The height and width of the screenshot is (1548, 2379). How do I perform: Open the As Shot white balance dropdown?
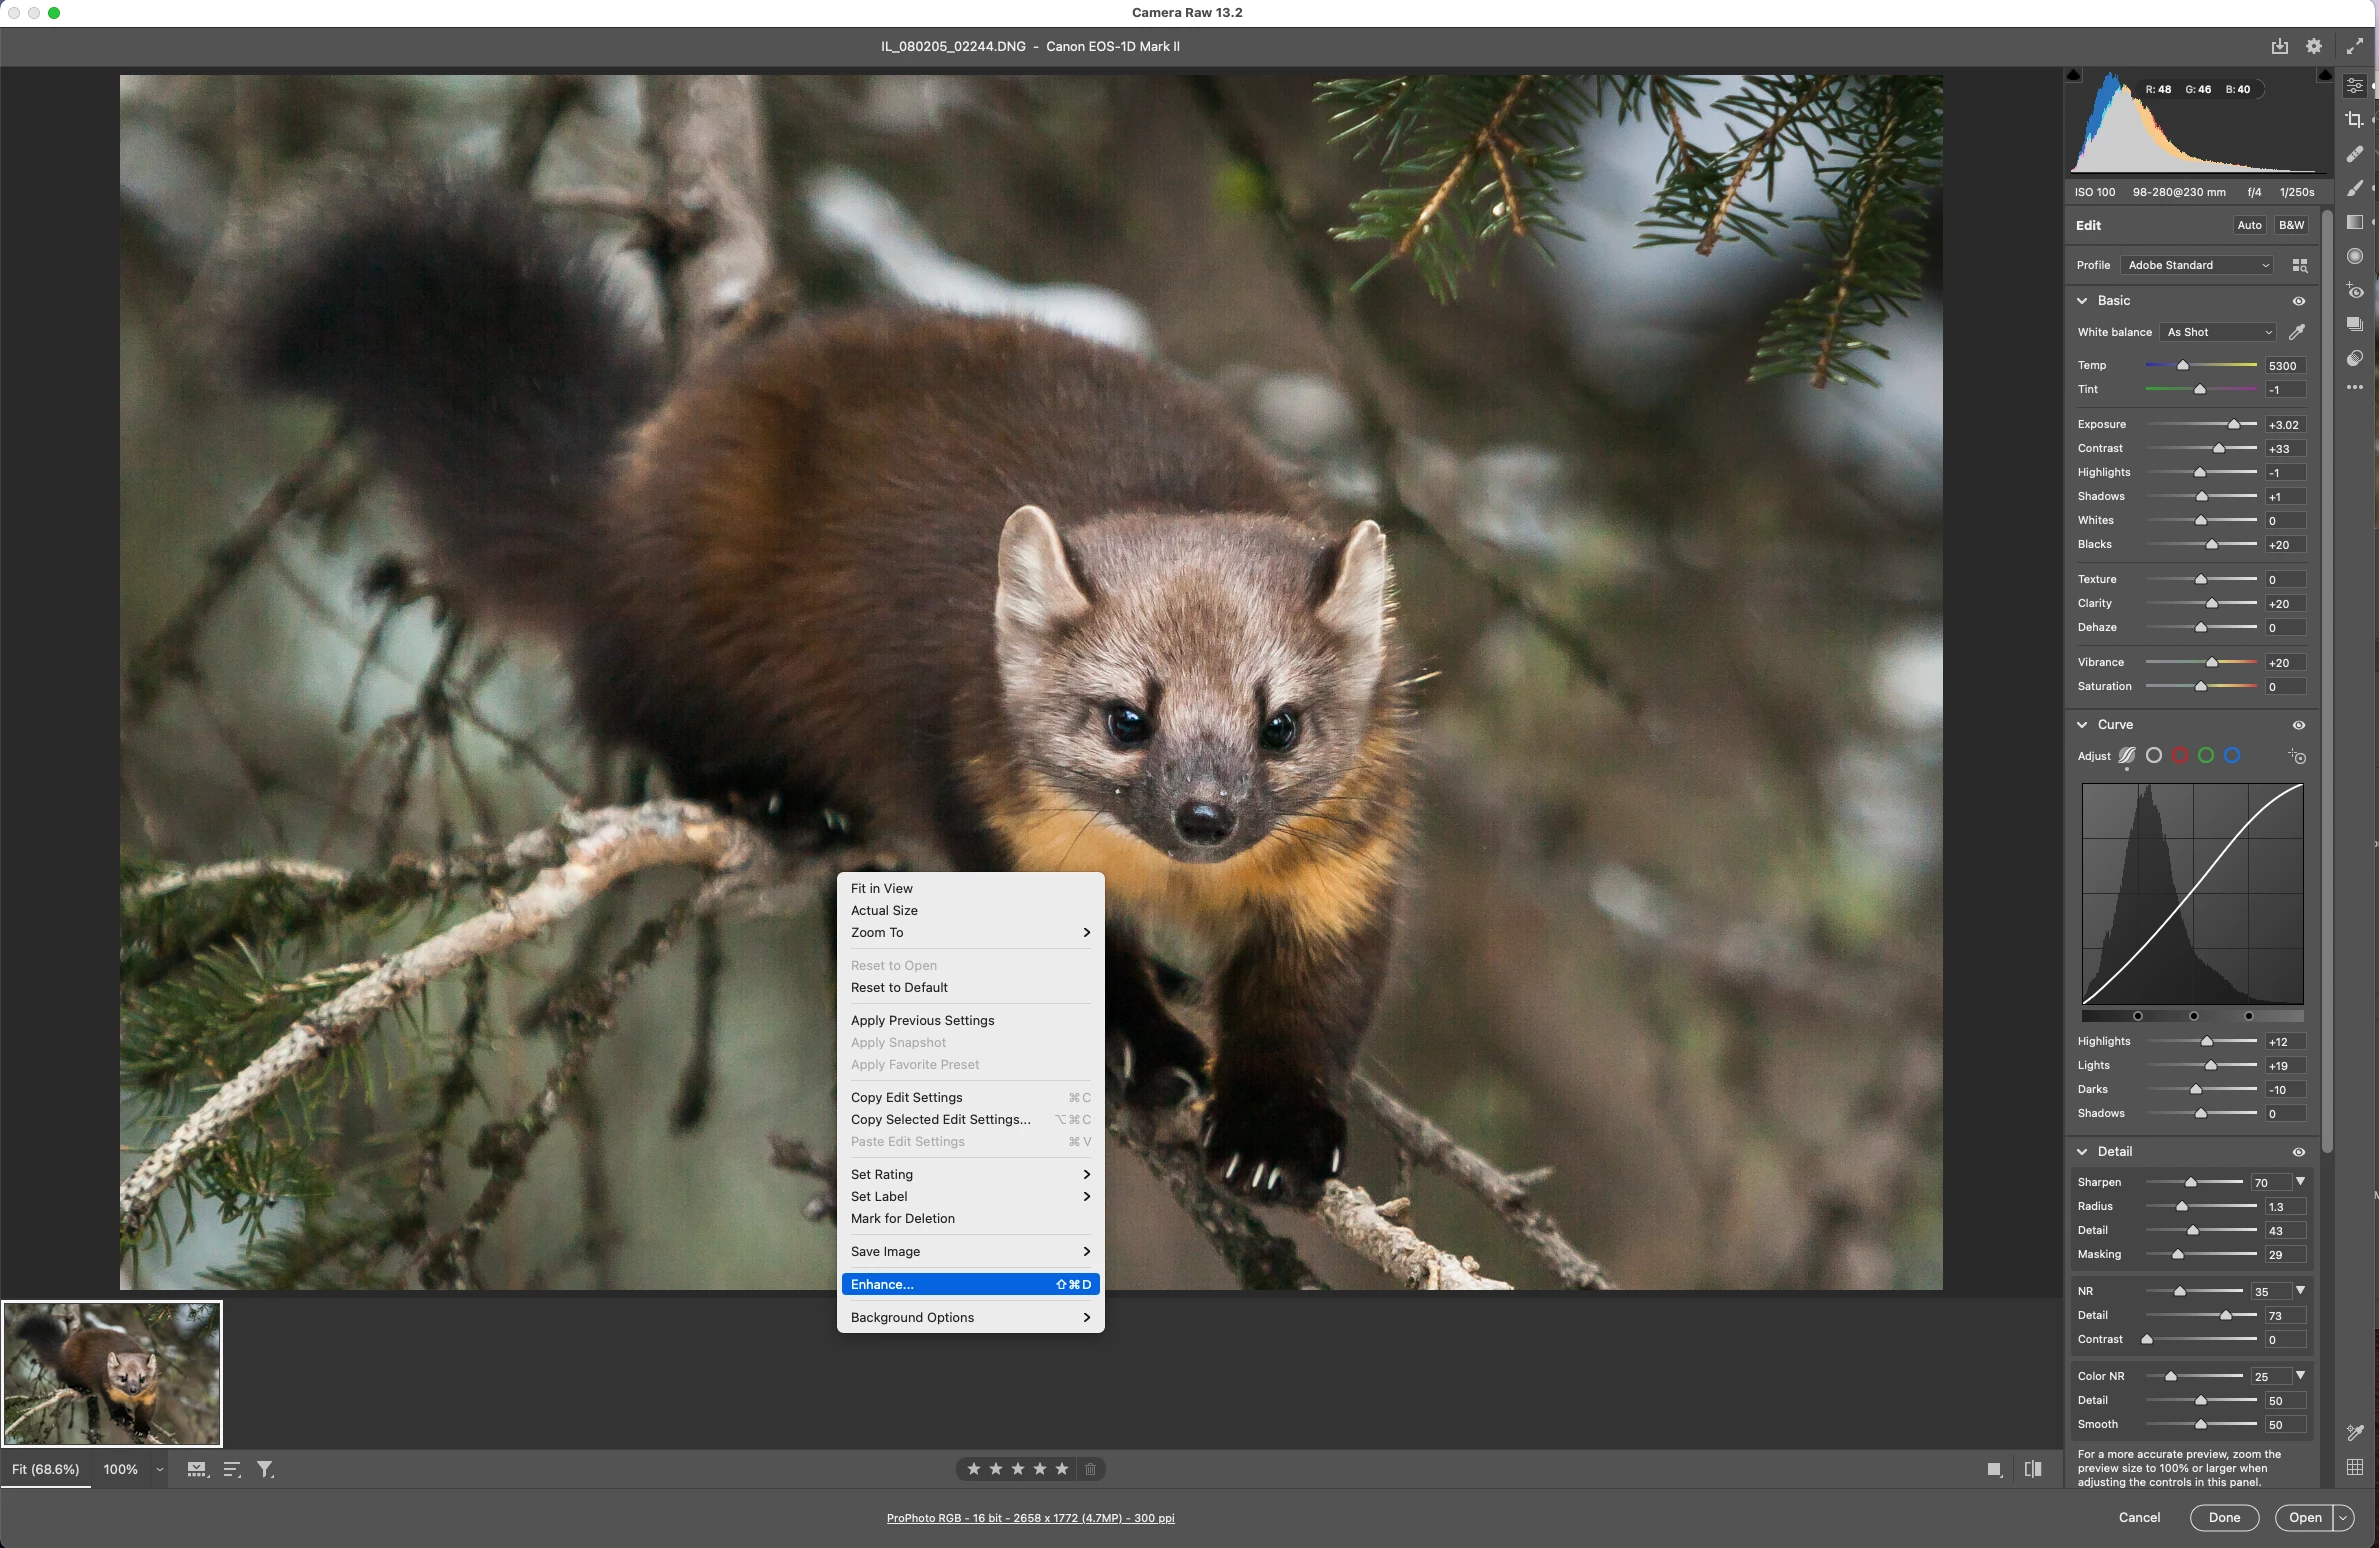(x=2219, y=332)
